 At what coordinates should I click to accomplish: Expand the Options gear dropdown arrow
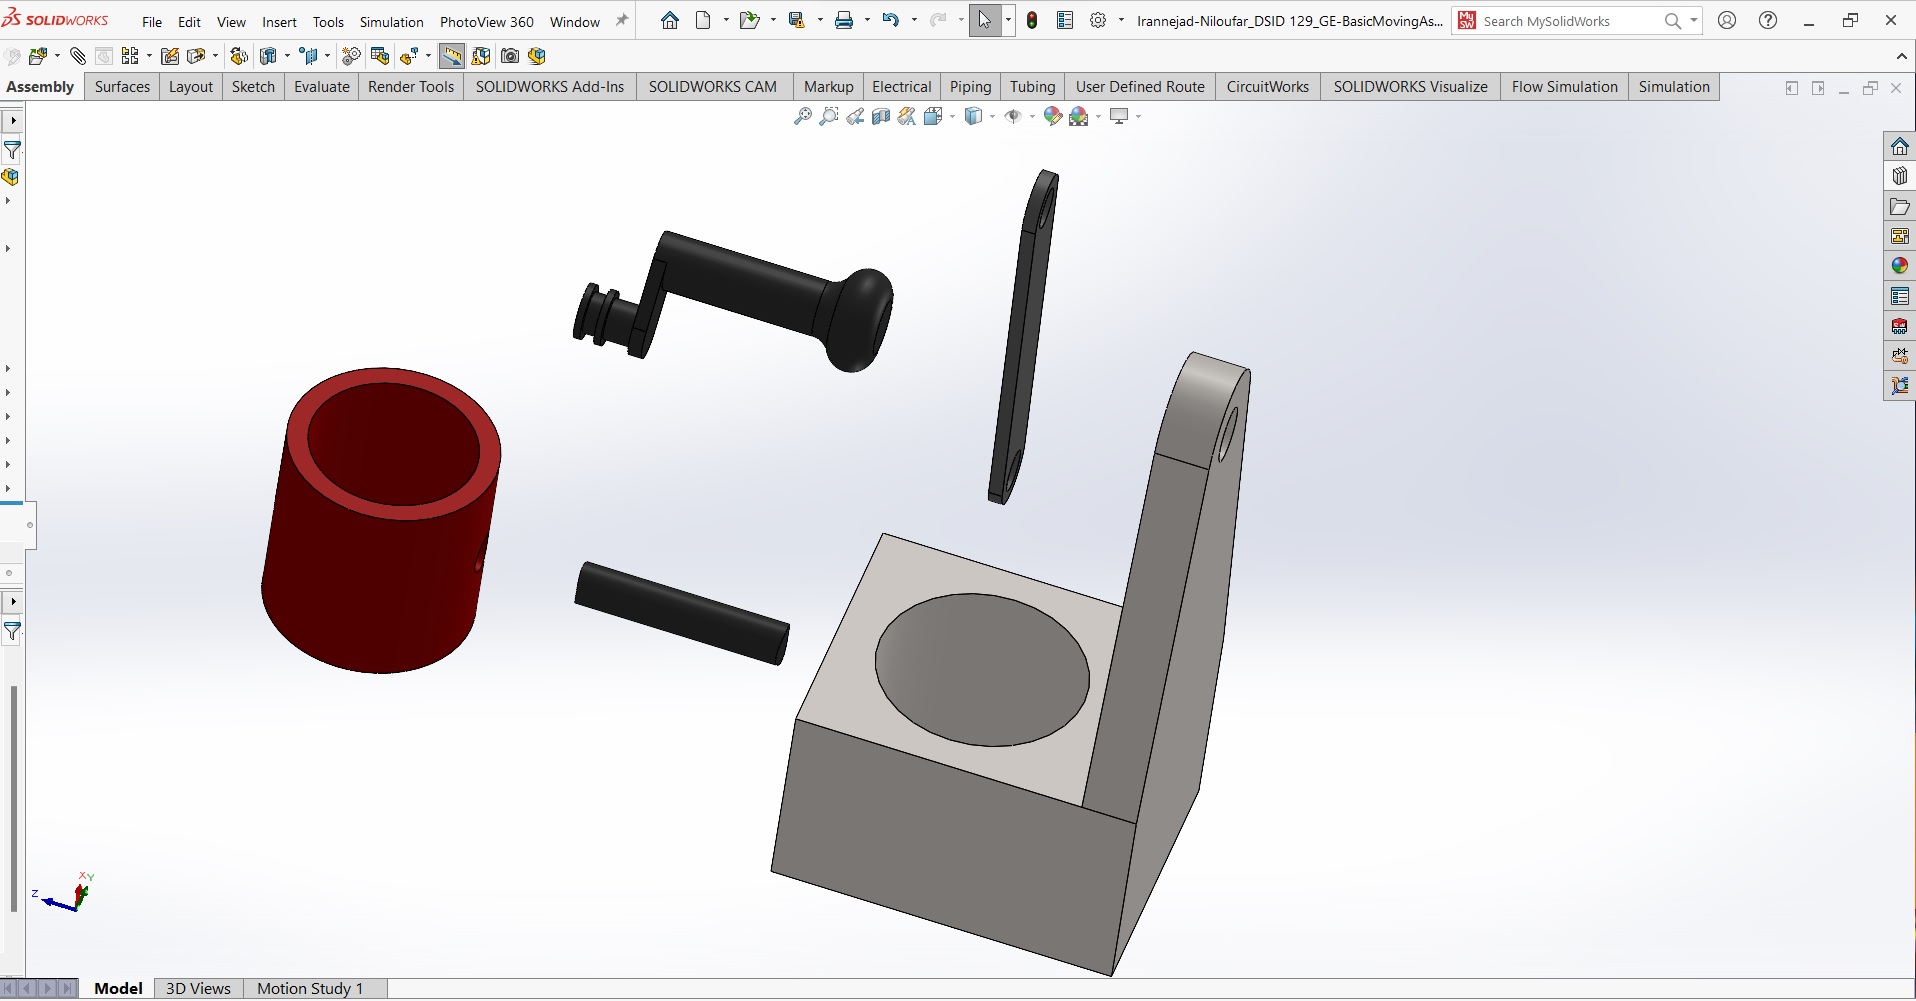point(1121,21)
